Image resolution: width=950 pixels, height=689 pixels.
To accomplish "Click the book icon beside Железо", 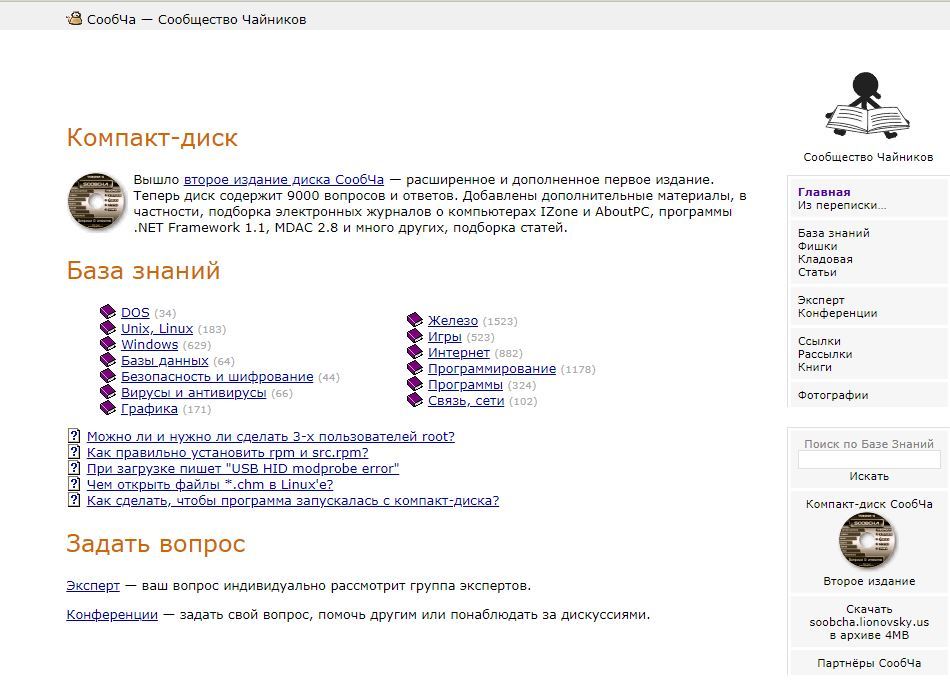I will [415, 321].
